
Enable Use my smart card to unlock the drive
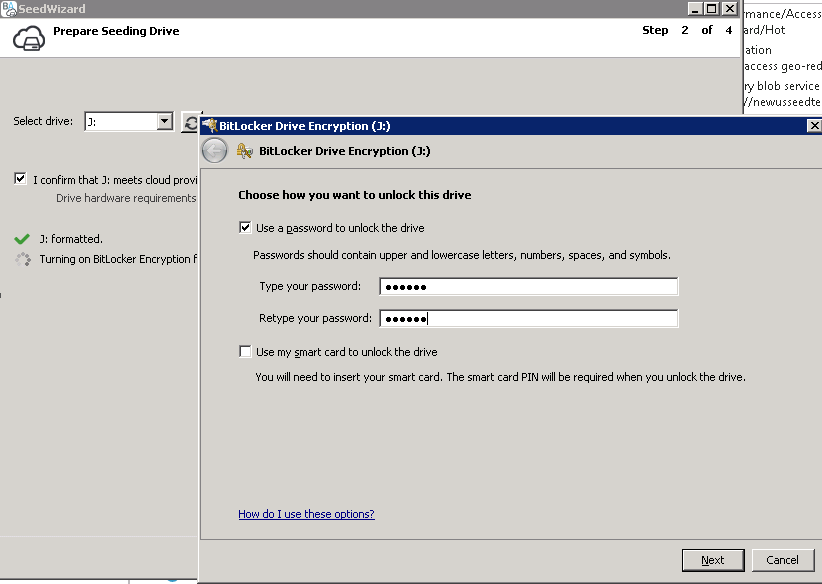click(x=245, y=351)
